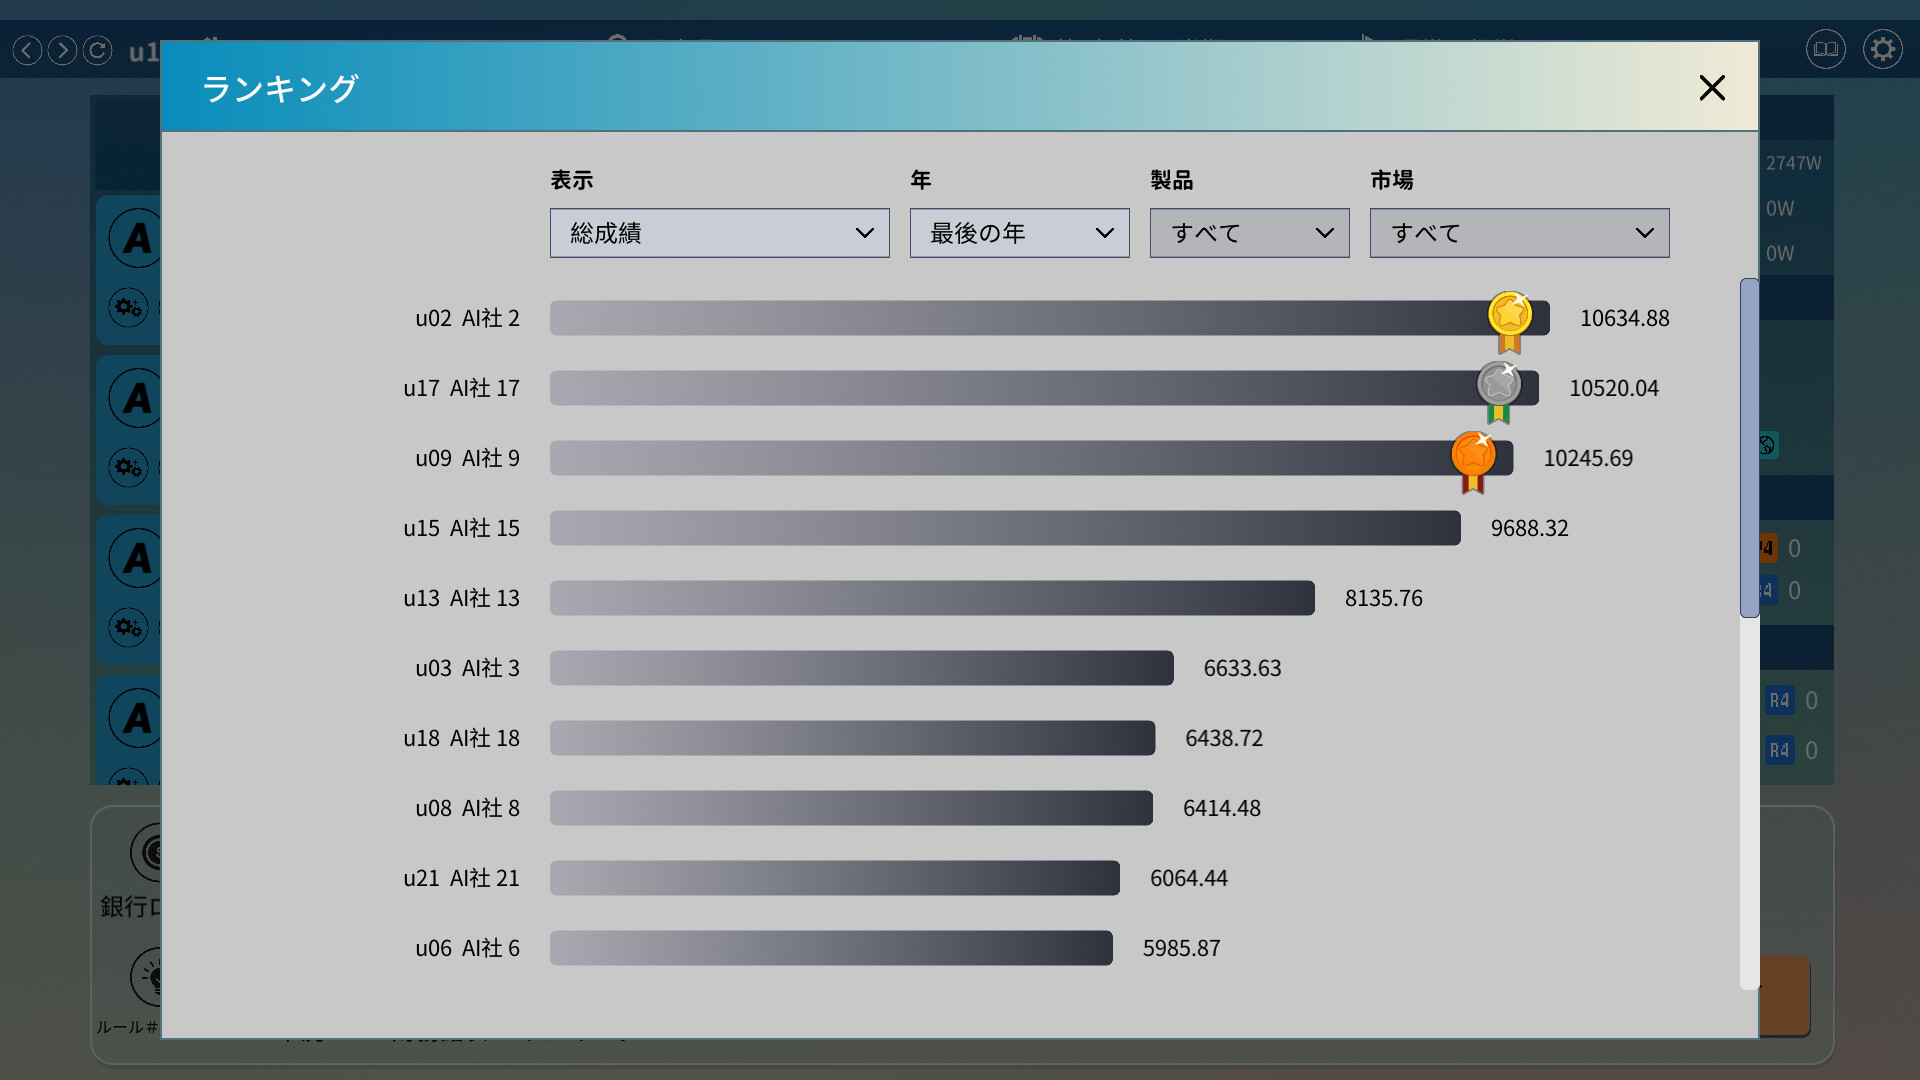Click the forward navigation arrow icon

tap(62, 50)
